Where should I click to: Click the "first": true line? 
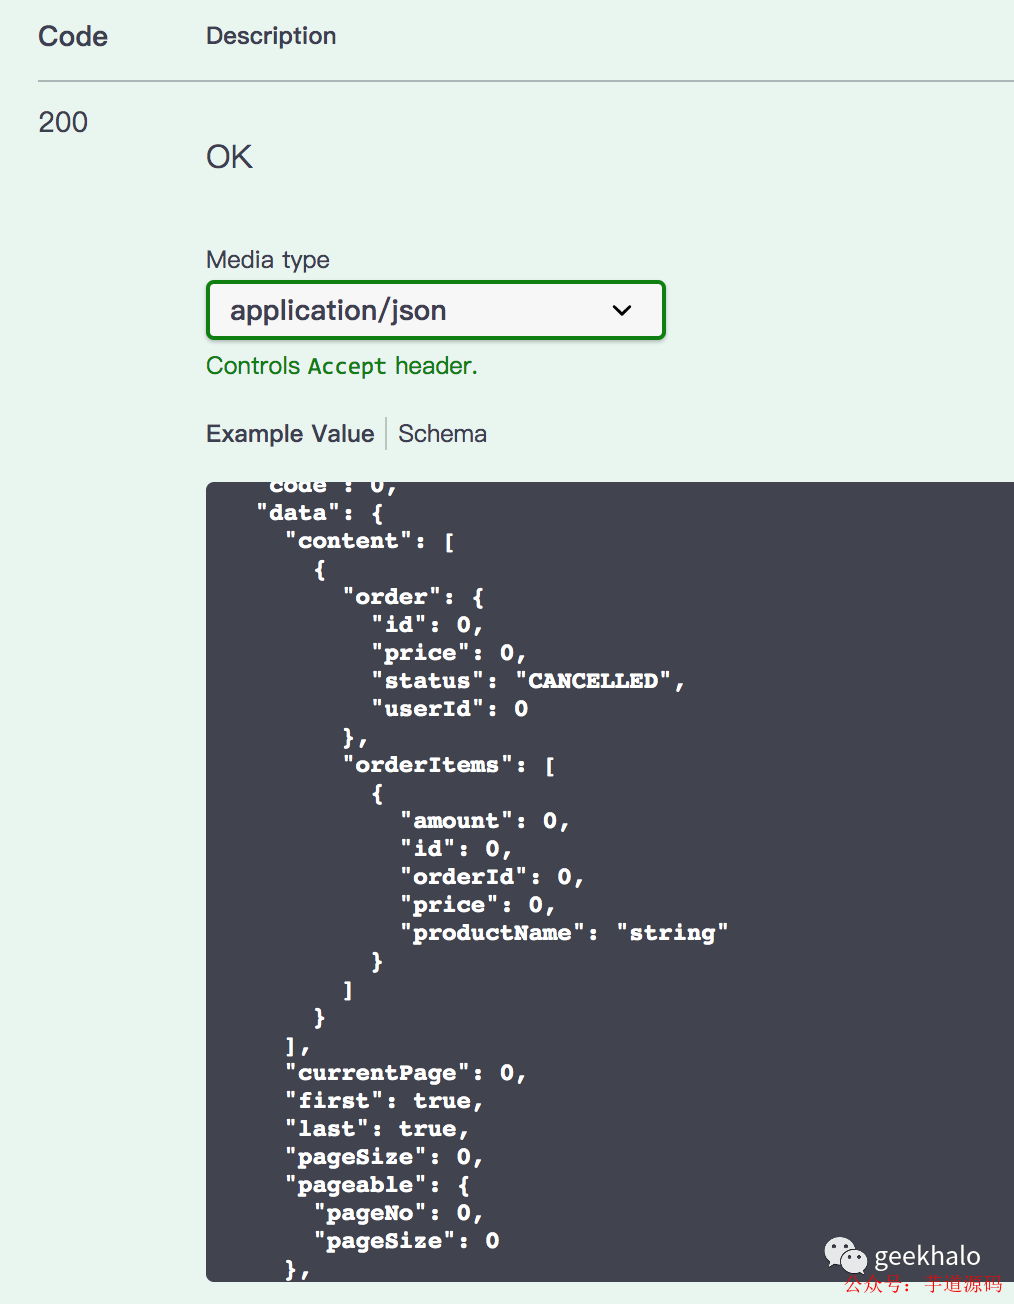pos(384,1101)
